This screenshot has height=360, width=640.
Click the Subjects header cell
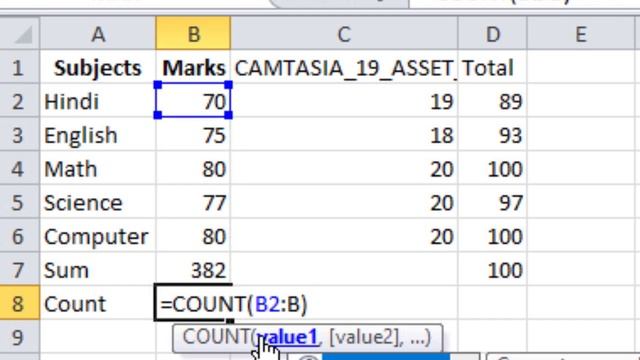98,67
